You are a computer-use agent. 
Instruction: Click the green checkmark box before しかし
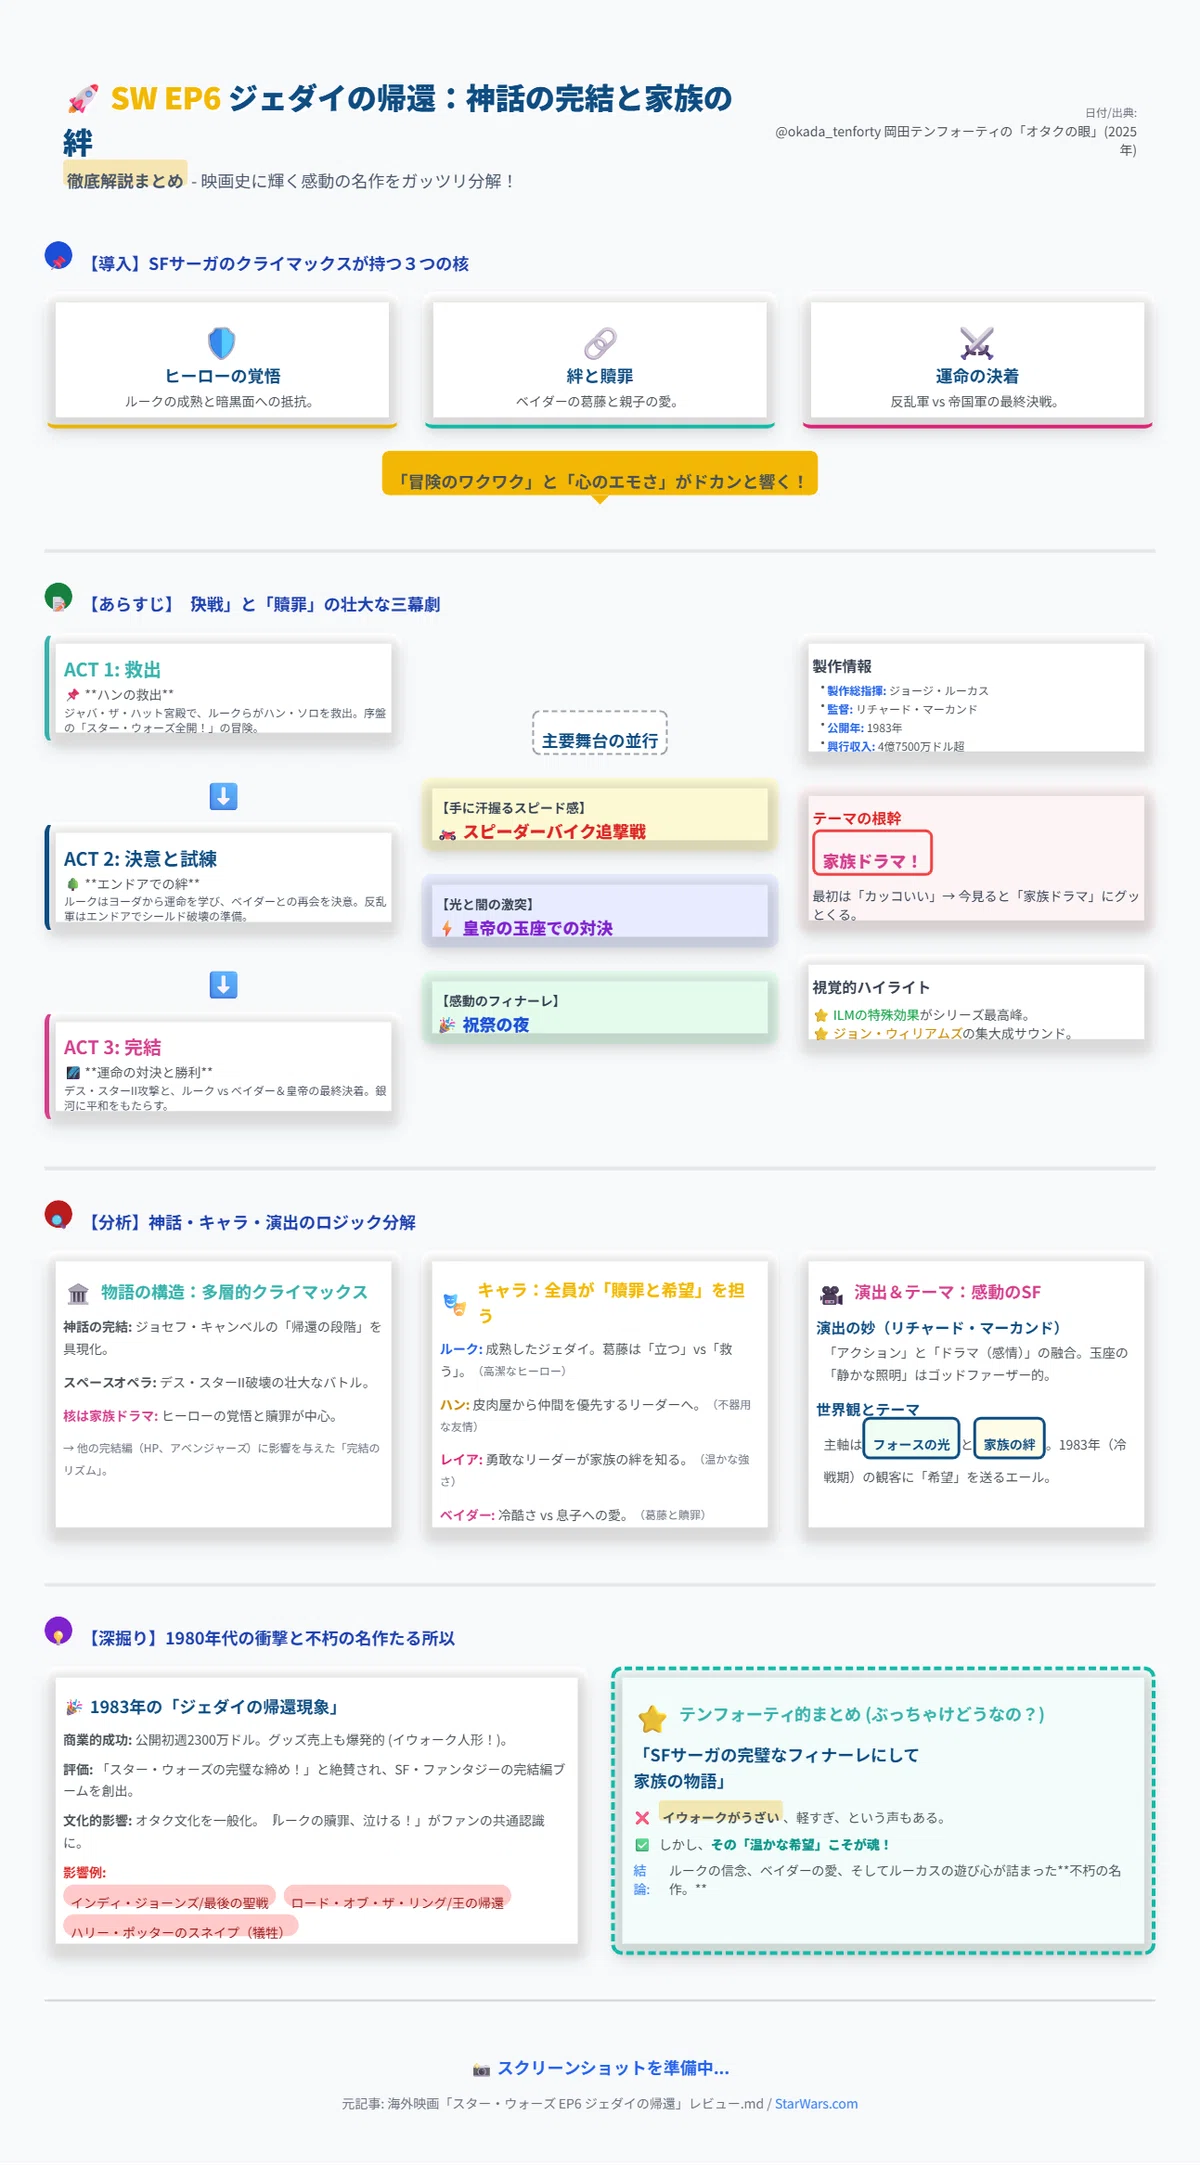point(642,1845)
